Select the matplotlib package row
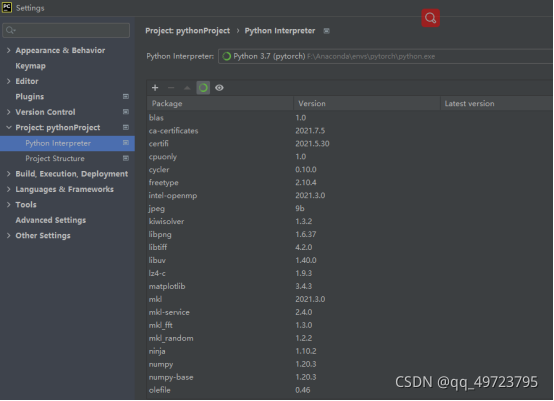554x401 pixels. pyautogui.click(x=350, y=286)
